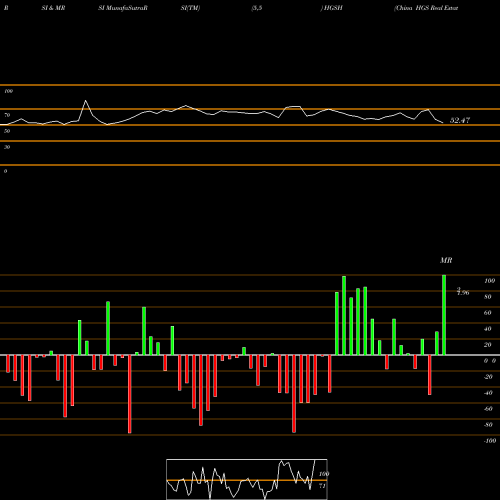This screenshot has width=500, height=500.
Task: Click the 70 label on RSI axis
Action: (7, 115)
